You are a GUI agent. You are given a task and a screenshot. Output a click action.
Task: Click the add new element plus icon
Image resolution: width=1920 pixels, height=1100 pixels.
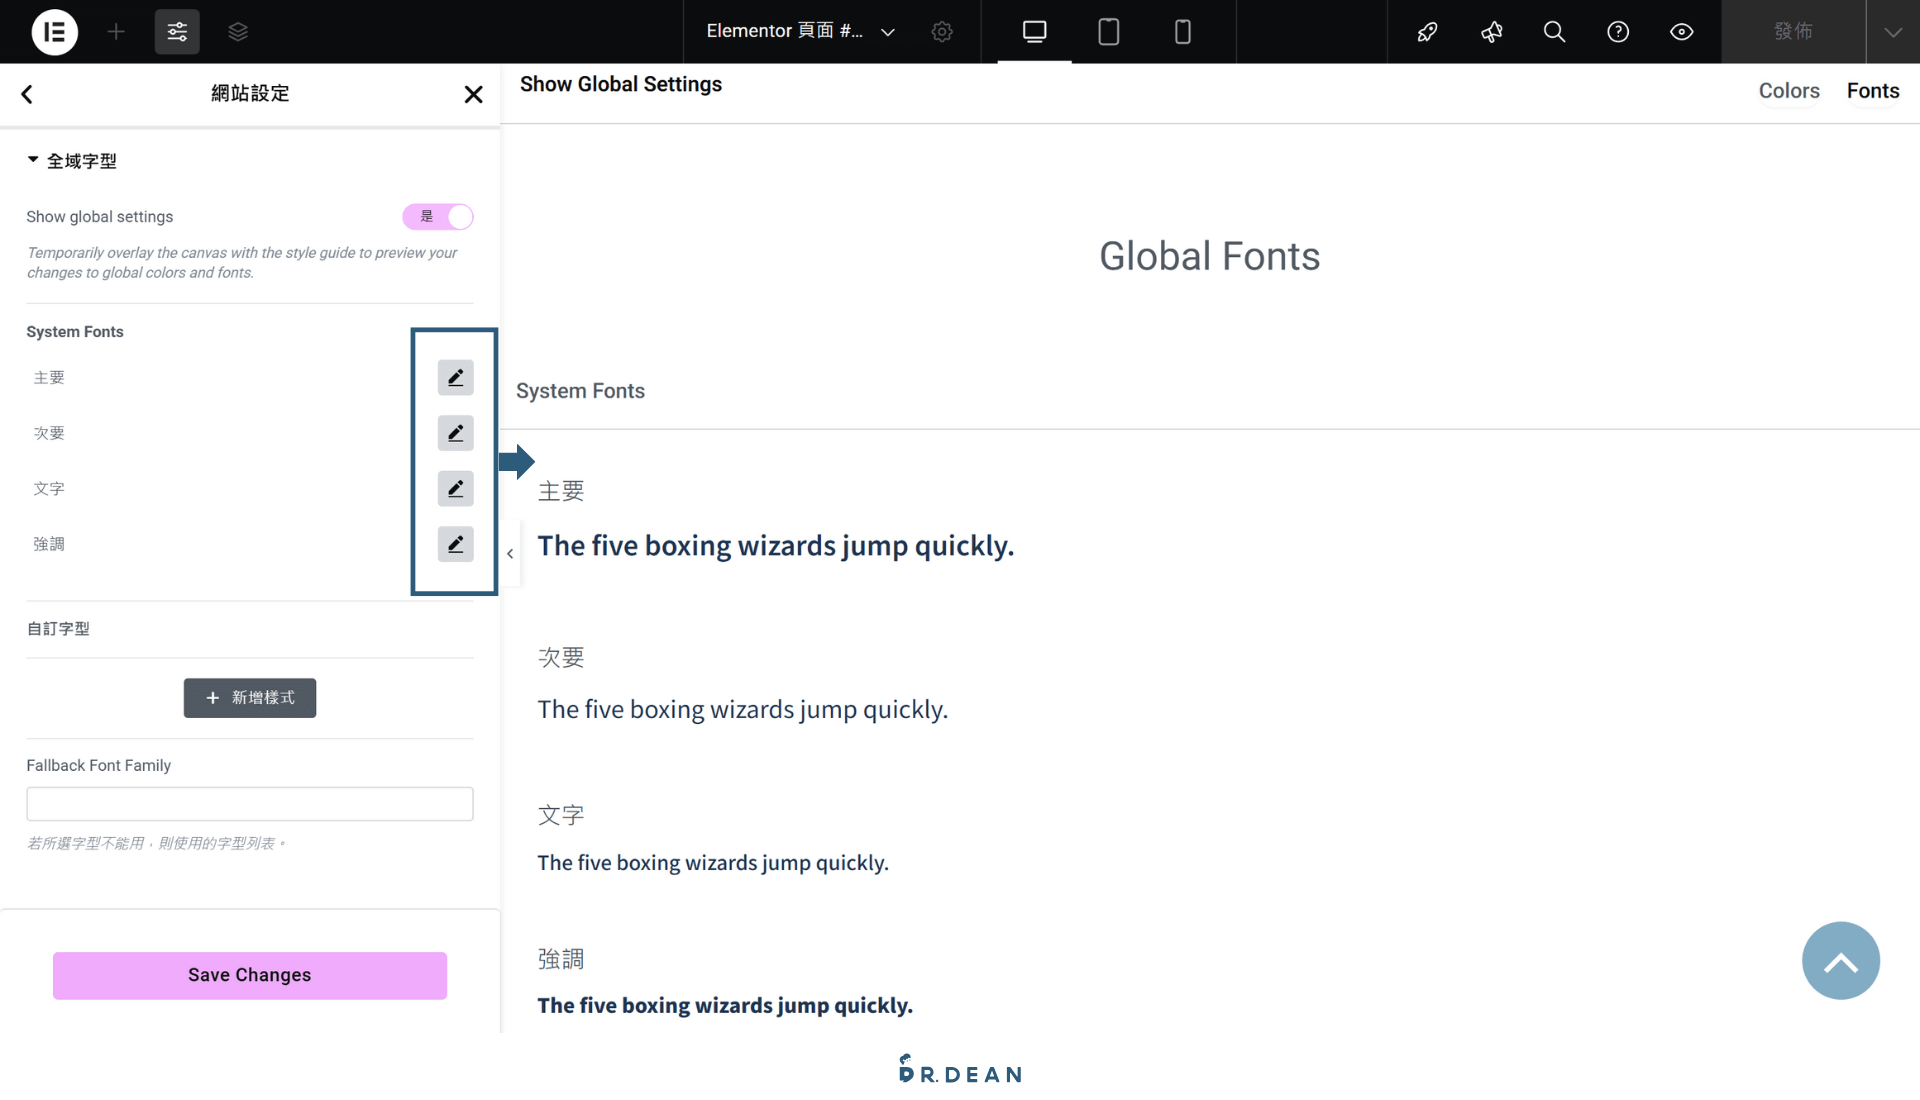point(116,31)
